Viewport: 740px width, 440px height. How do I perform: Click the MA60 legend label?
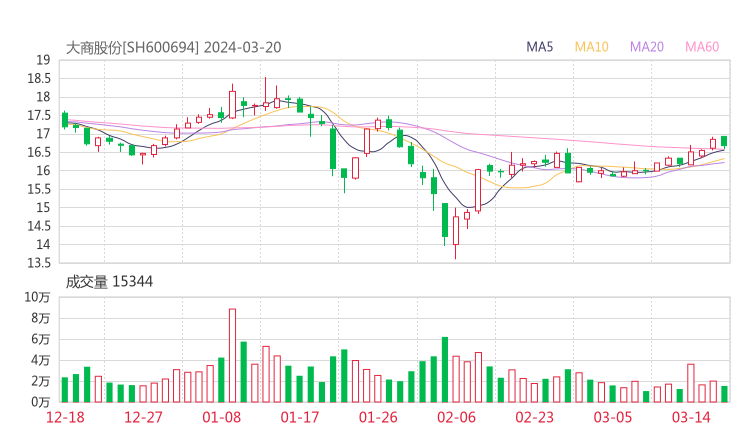click(702, 47)
